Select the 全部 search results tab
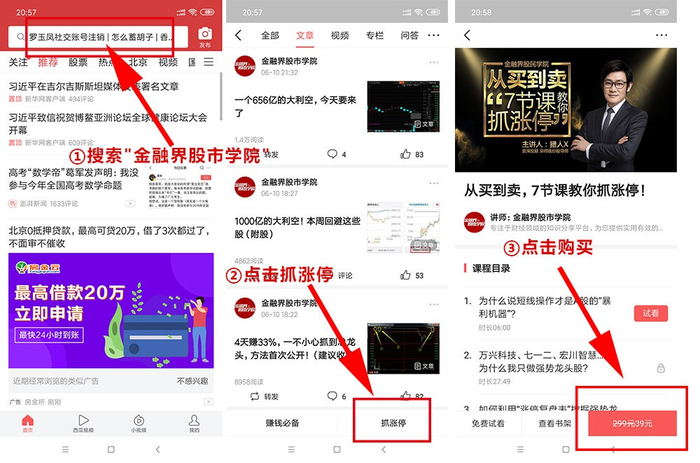Image resolution: width=700 pixels, height=463 pixels. (x=270, y=35)
